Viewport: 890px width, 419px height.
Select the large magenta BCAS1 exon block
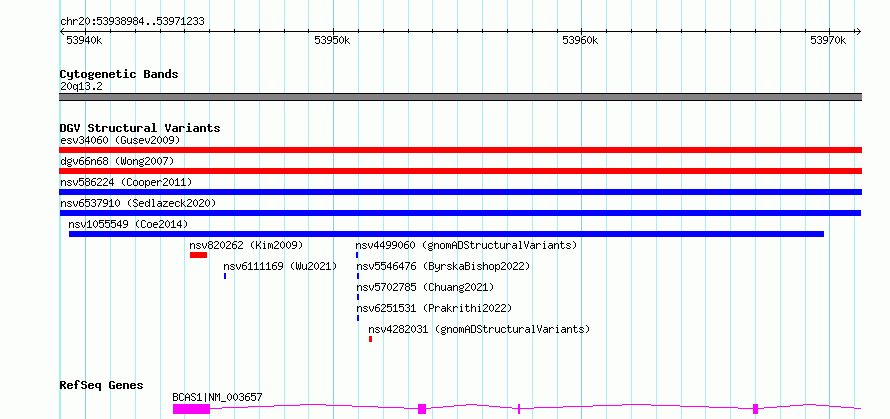pyautogui.click(x=191, y=409)
